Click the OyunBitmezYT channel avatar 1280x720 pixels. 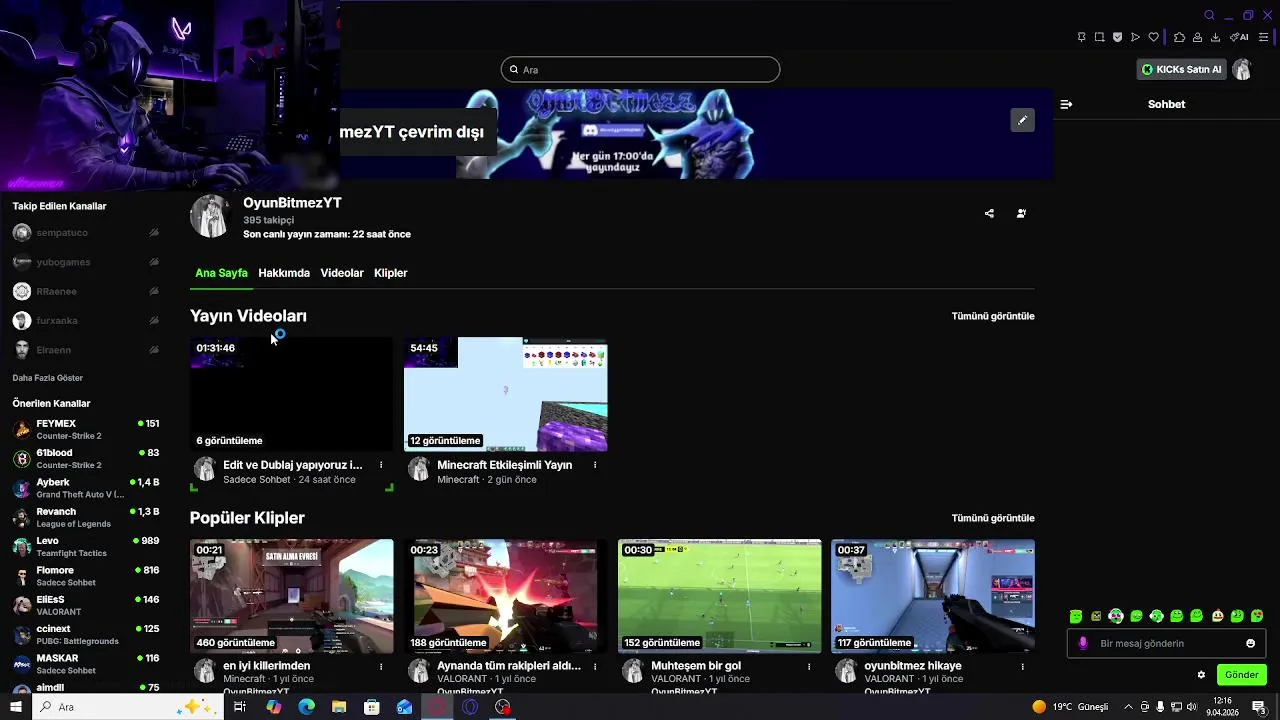coord(210,216)
